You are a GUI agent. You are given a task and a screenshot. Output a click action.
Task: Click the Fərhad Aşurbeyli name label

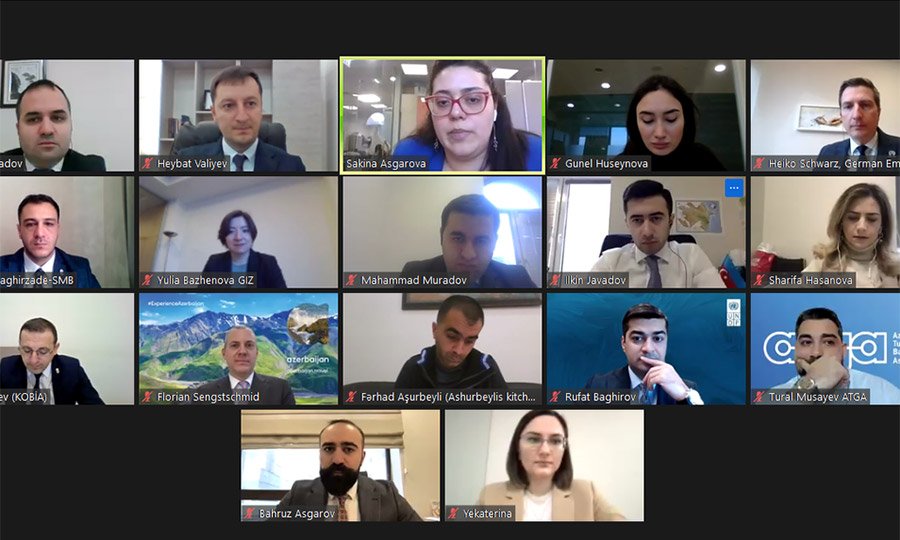point(448,397)
